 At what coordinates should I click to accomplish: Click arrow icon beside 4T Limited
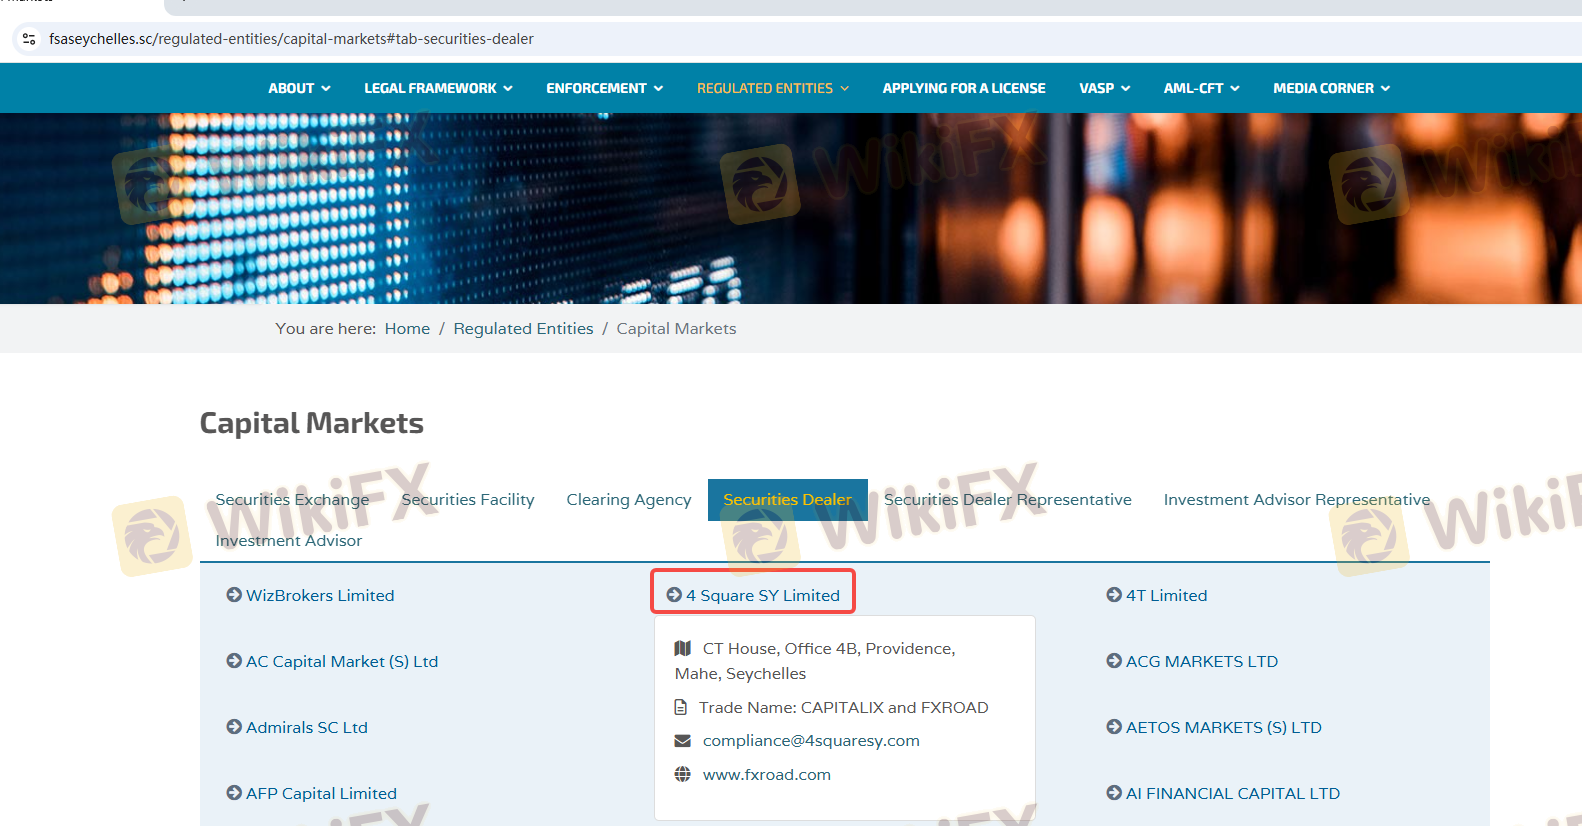1114,595
